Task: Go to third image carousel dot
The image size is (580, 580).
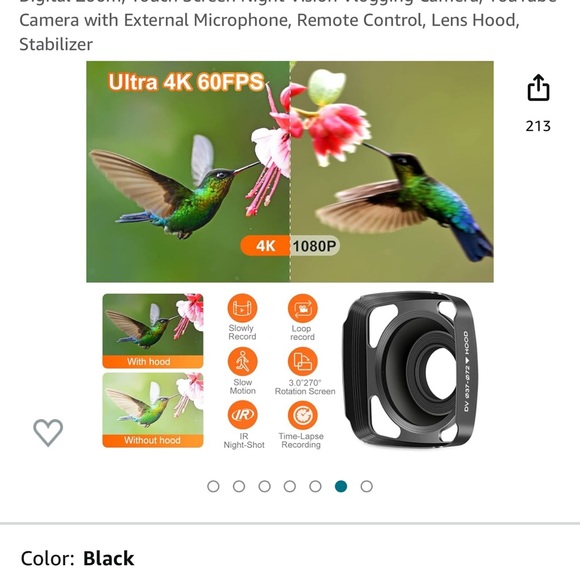Action: coord(264,486)
